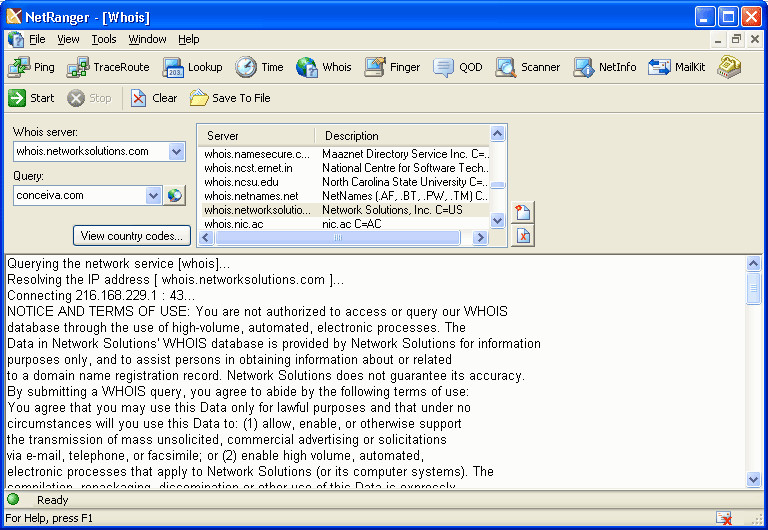Open the Ping tool
768x530 pixels.
coord(31,67)
